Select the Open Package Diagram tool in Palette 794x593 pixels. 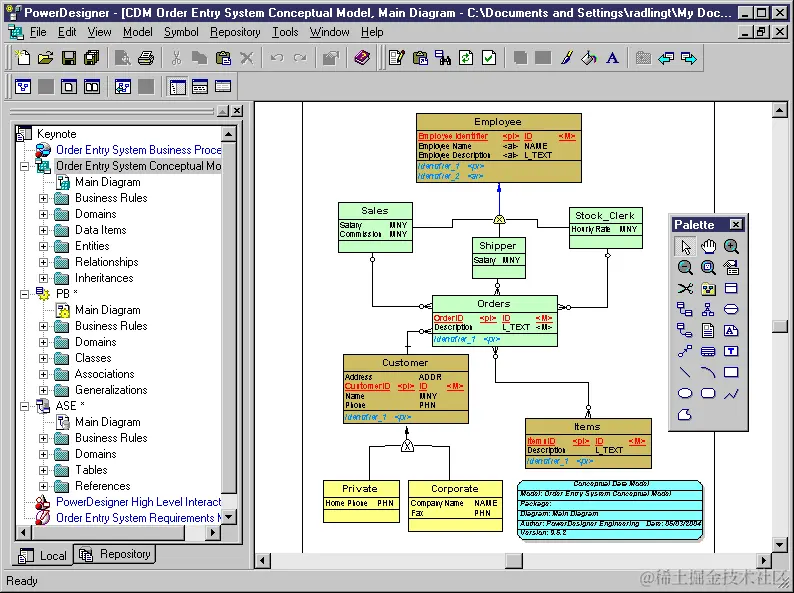coord(708,267)
